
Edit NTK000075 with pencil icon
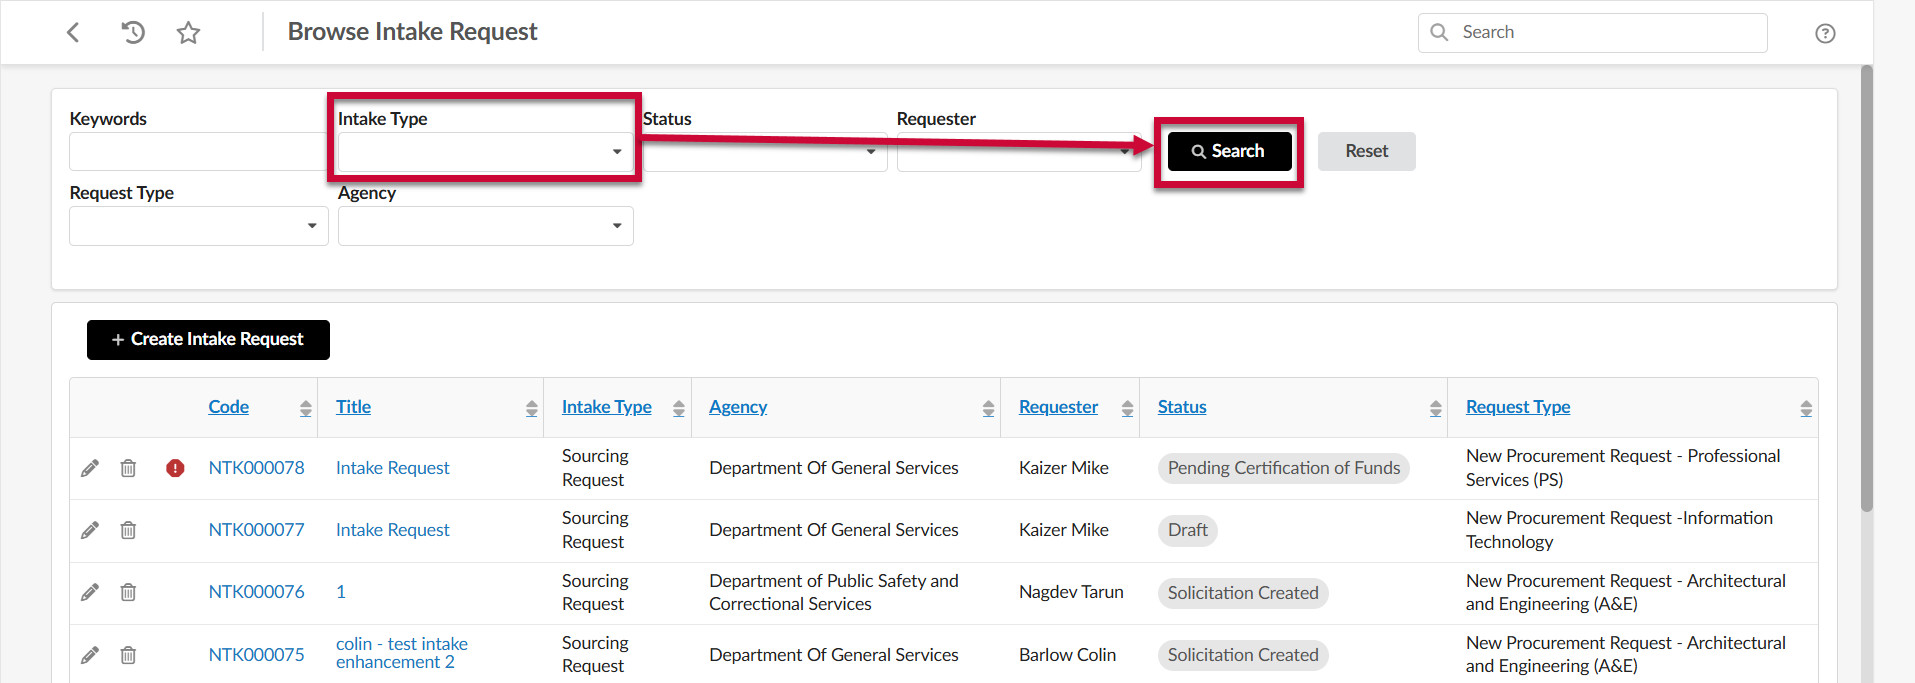(90, 655)
